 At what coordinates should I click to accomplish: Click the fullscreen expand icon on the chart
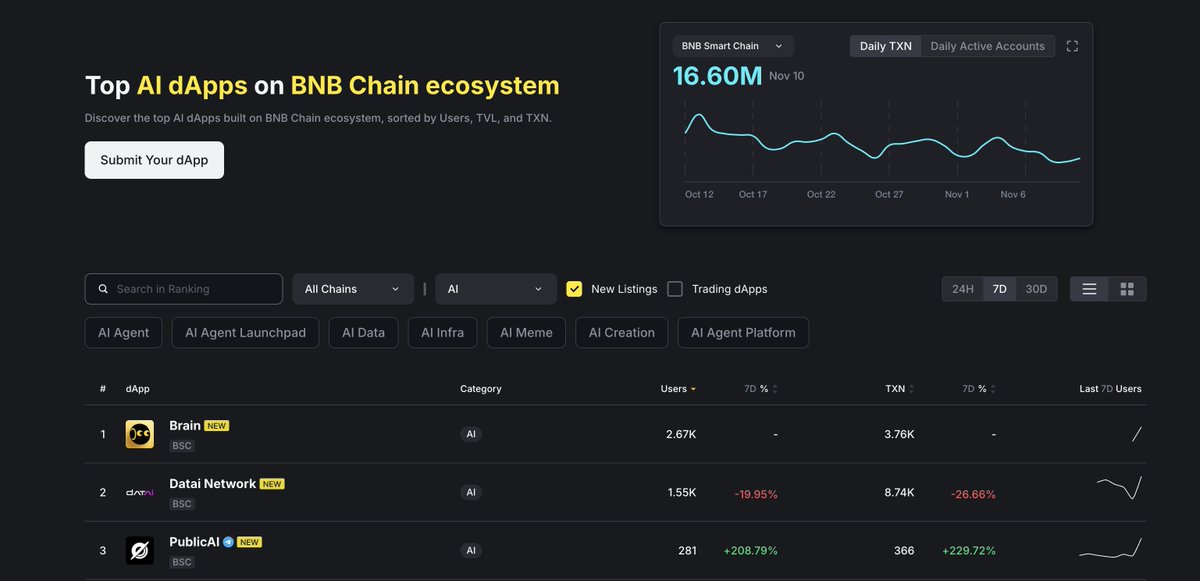1072,45
